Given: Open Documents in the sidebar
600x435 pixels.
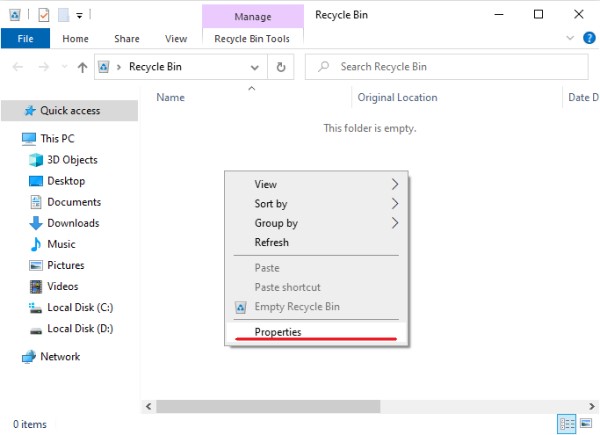Looking at the screenshot, I should 74,202.
